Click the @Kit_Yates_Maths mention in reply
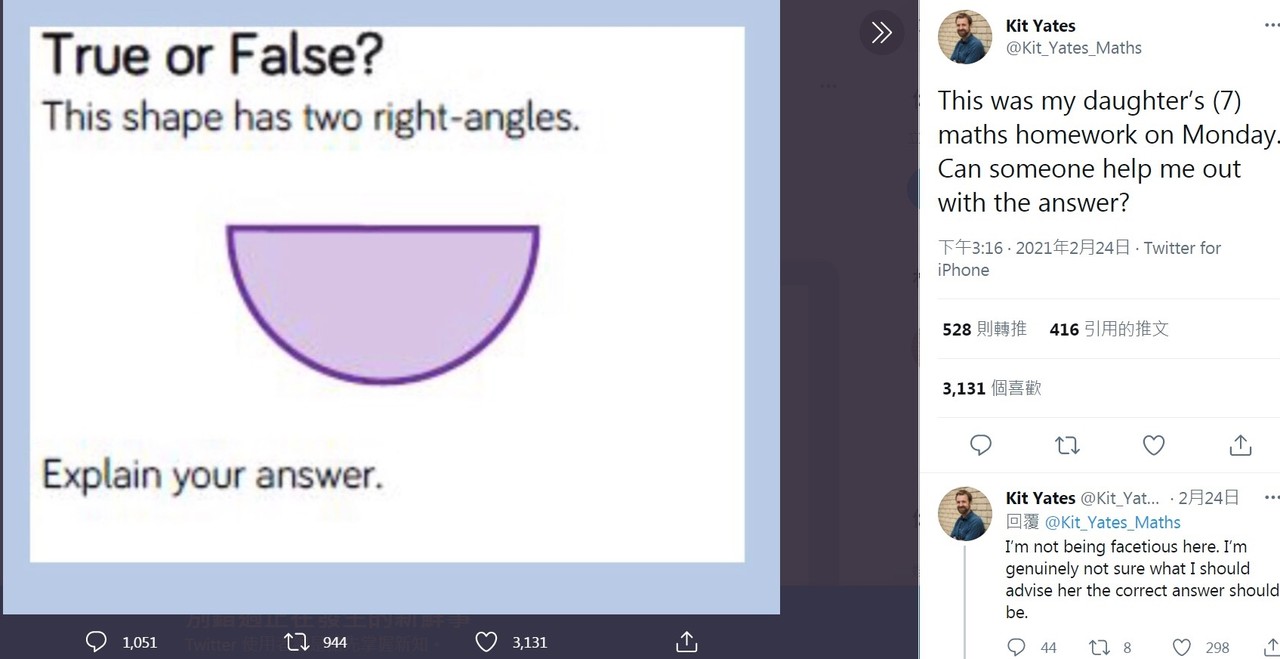The image size is (1280, 659). pyautogui.click(x=1112, y=522)
